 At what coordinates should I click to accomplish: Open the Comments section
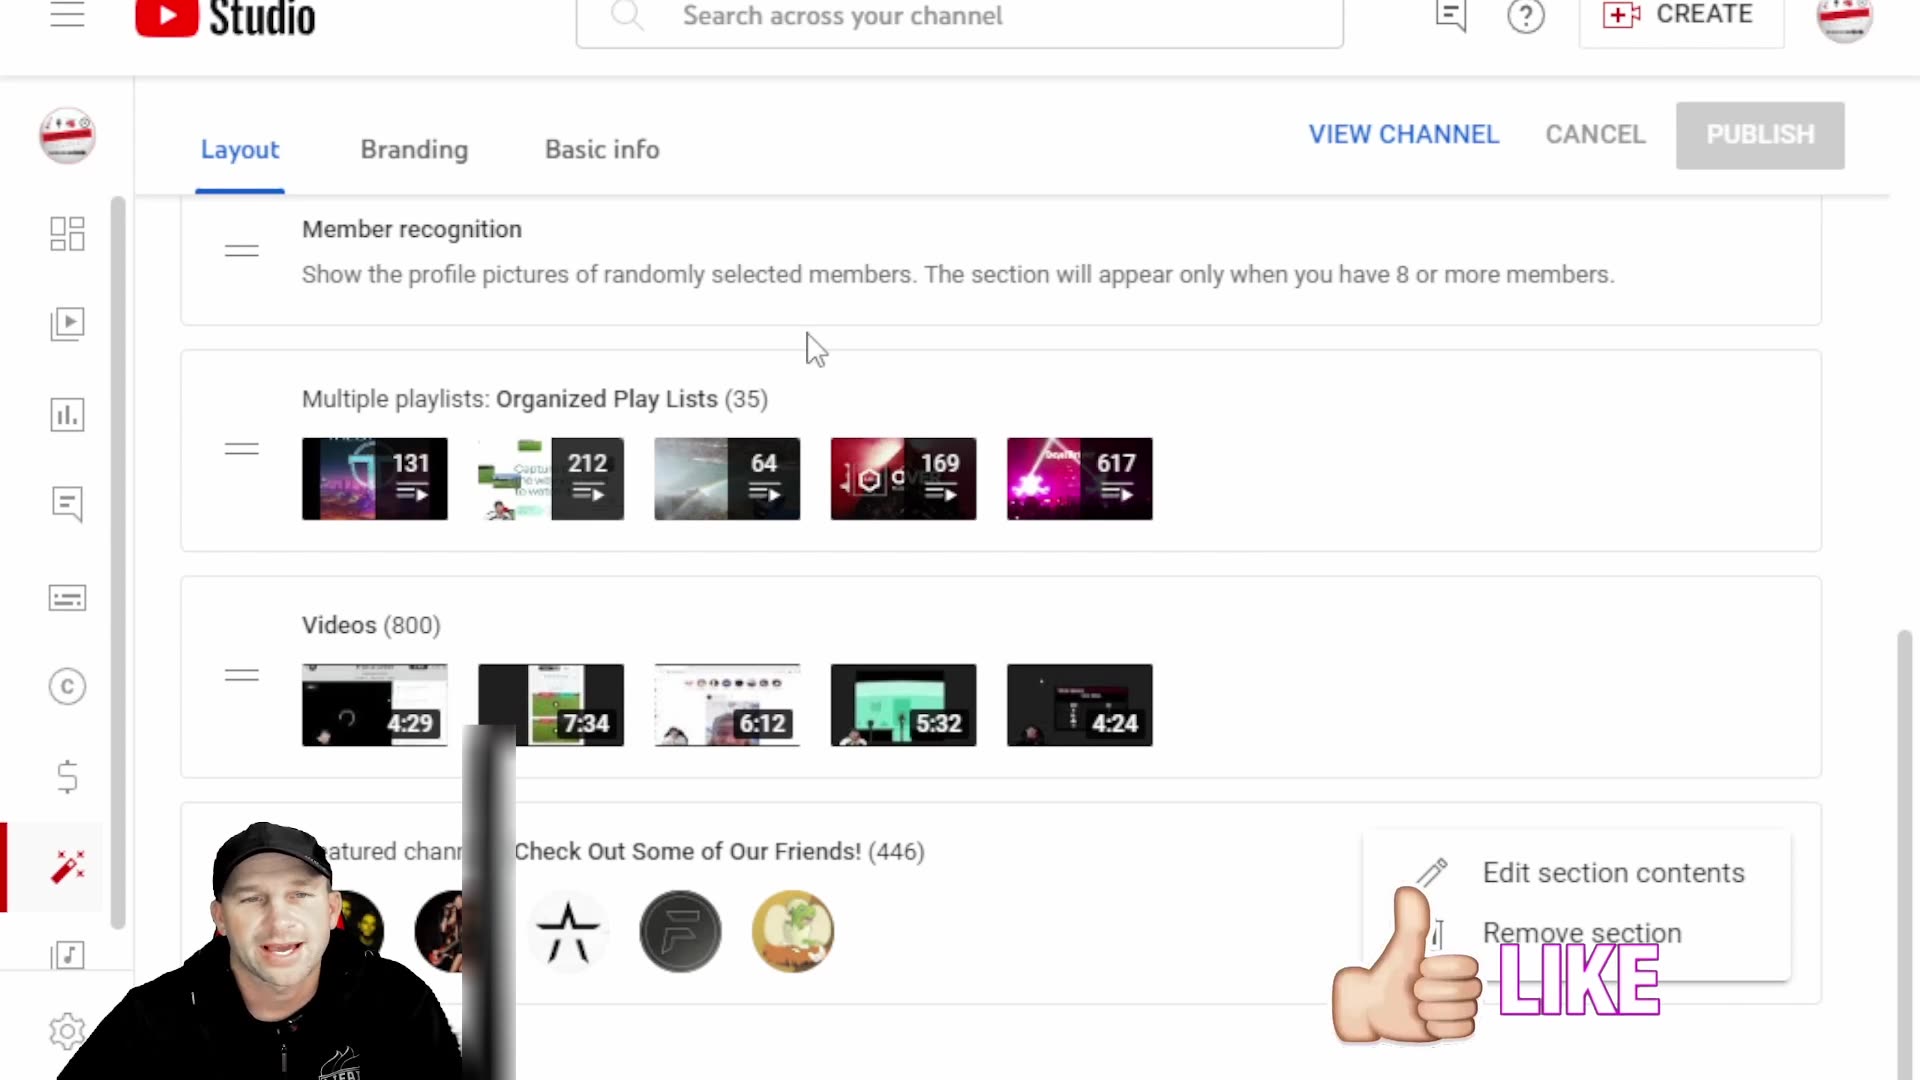[x=67, y=503]
